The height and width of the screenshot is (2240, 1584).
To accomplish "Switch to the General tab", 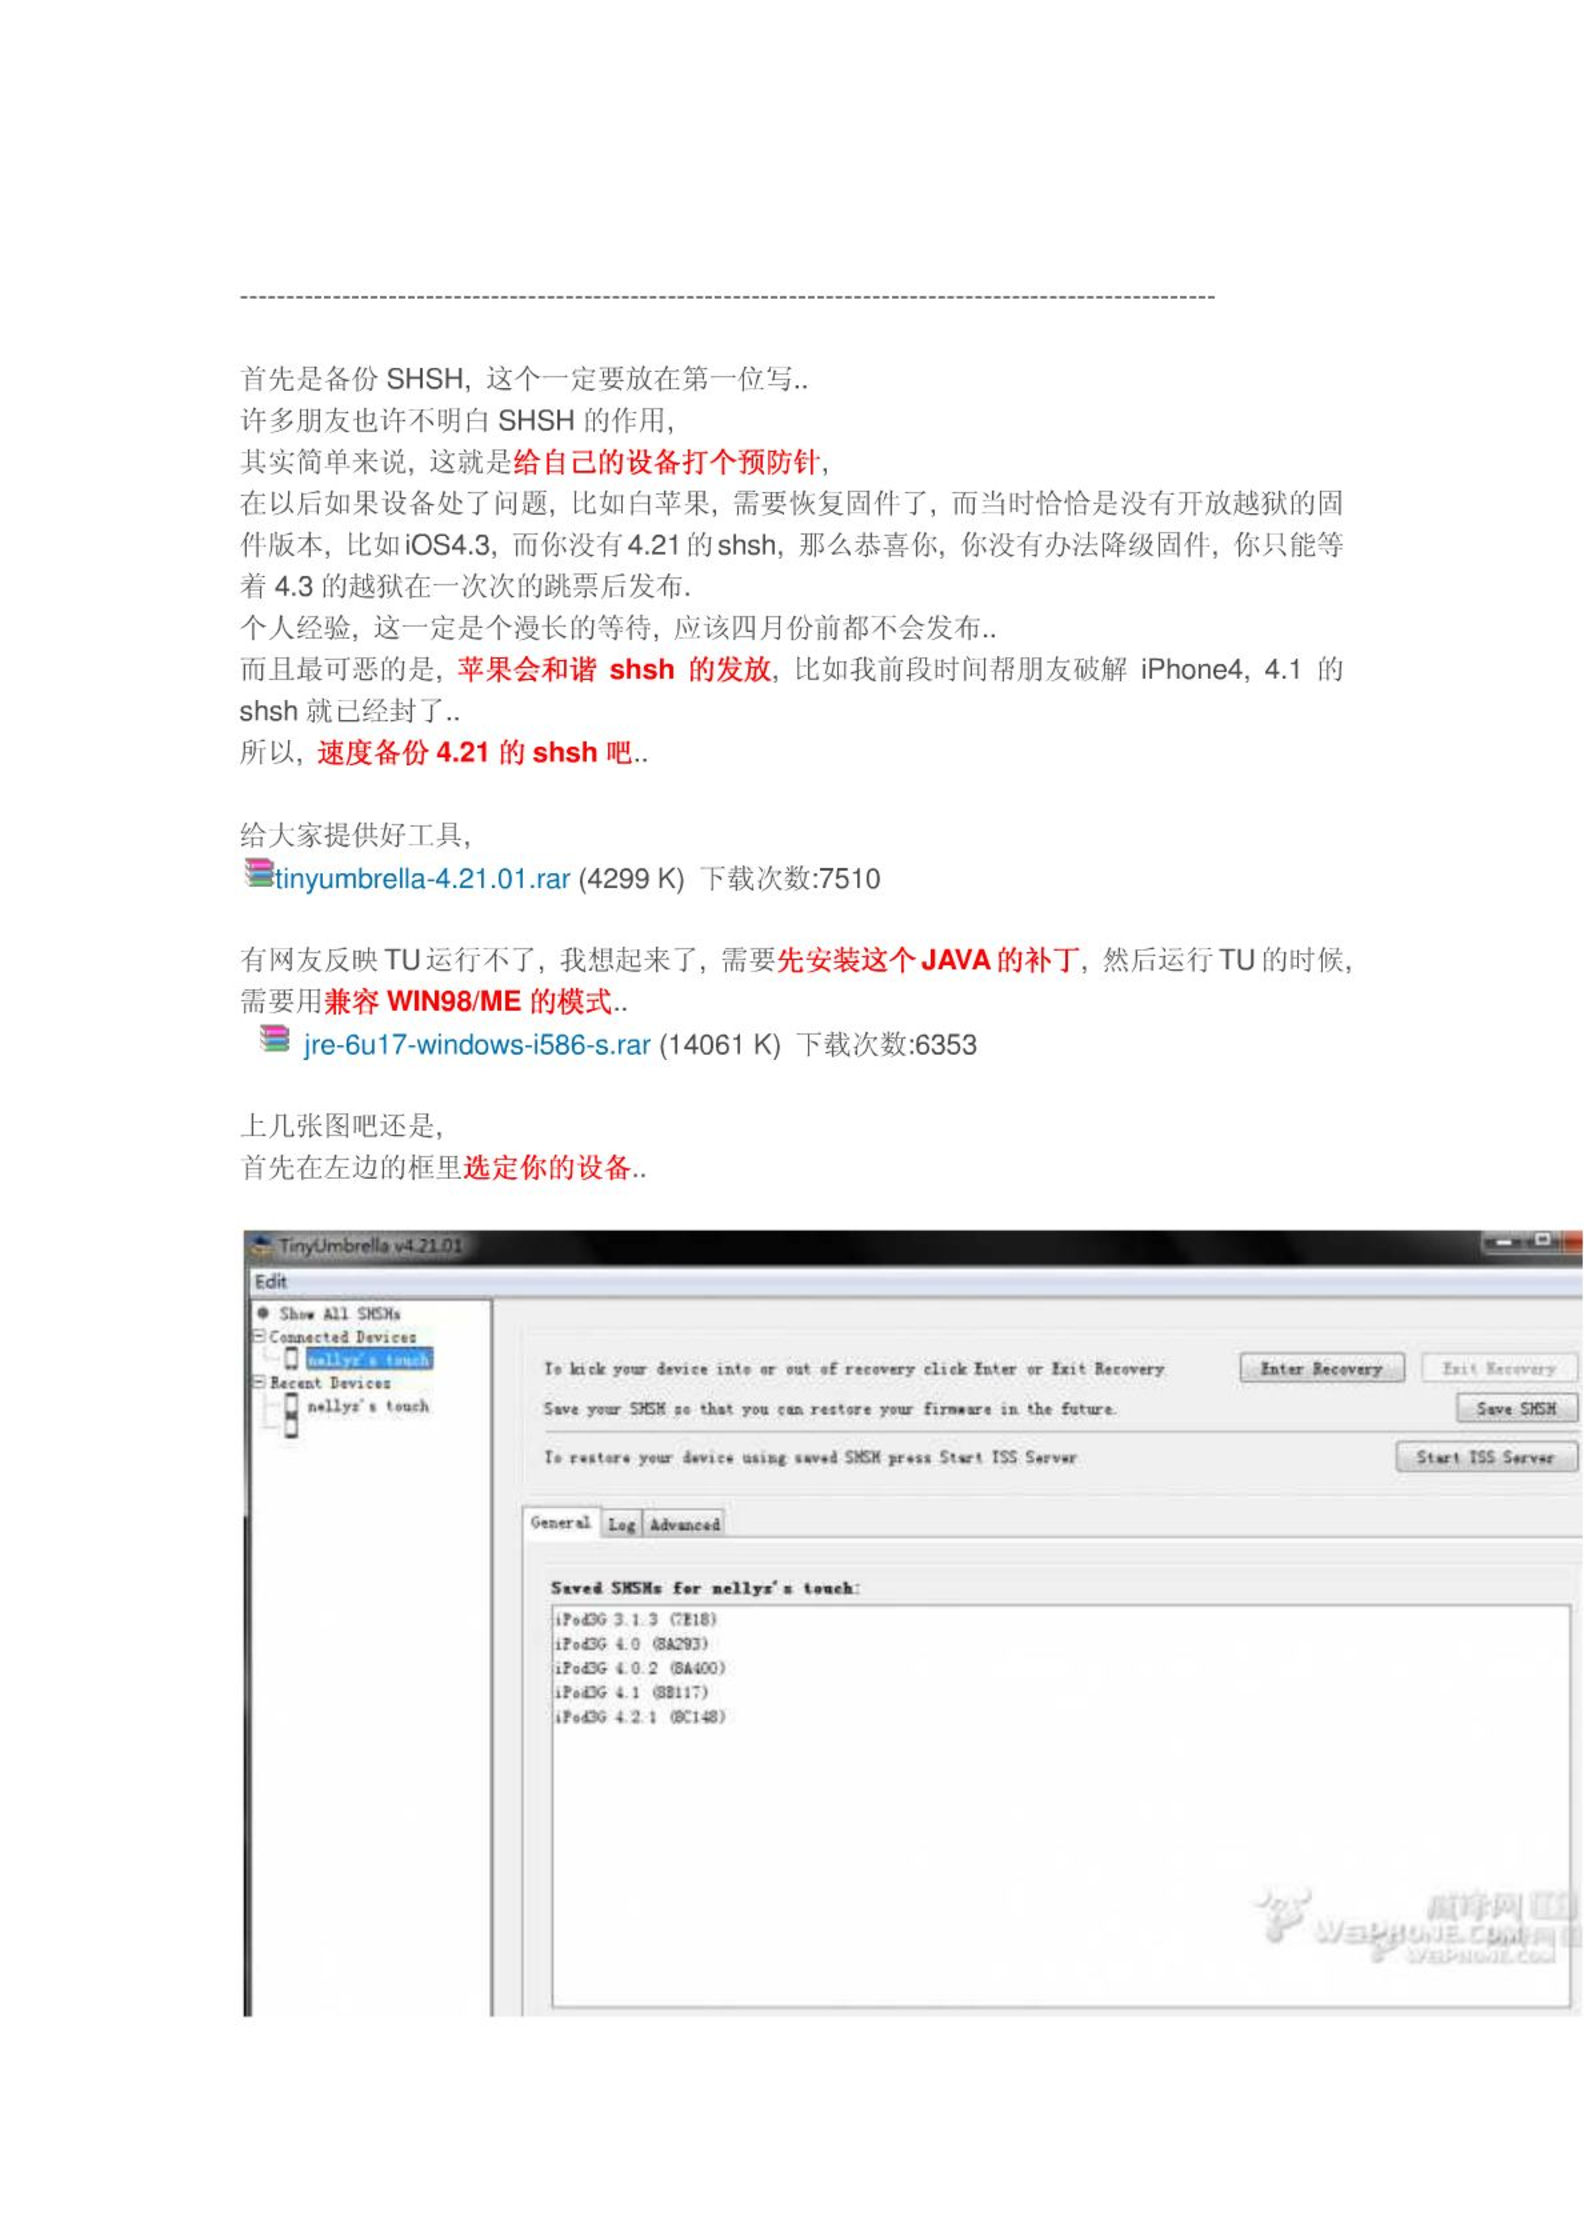I will [560, 1523].
